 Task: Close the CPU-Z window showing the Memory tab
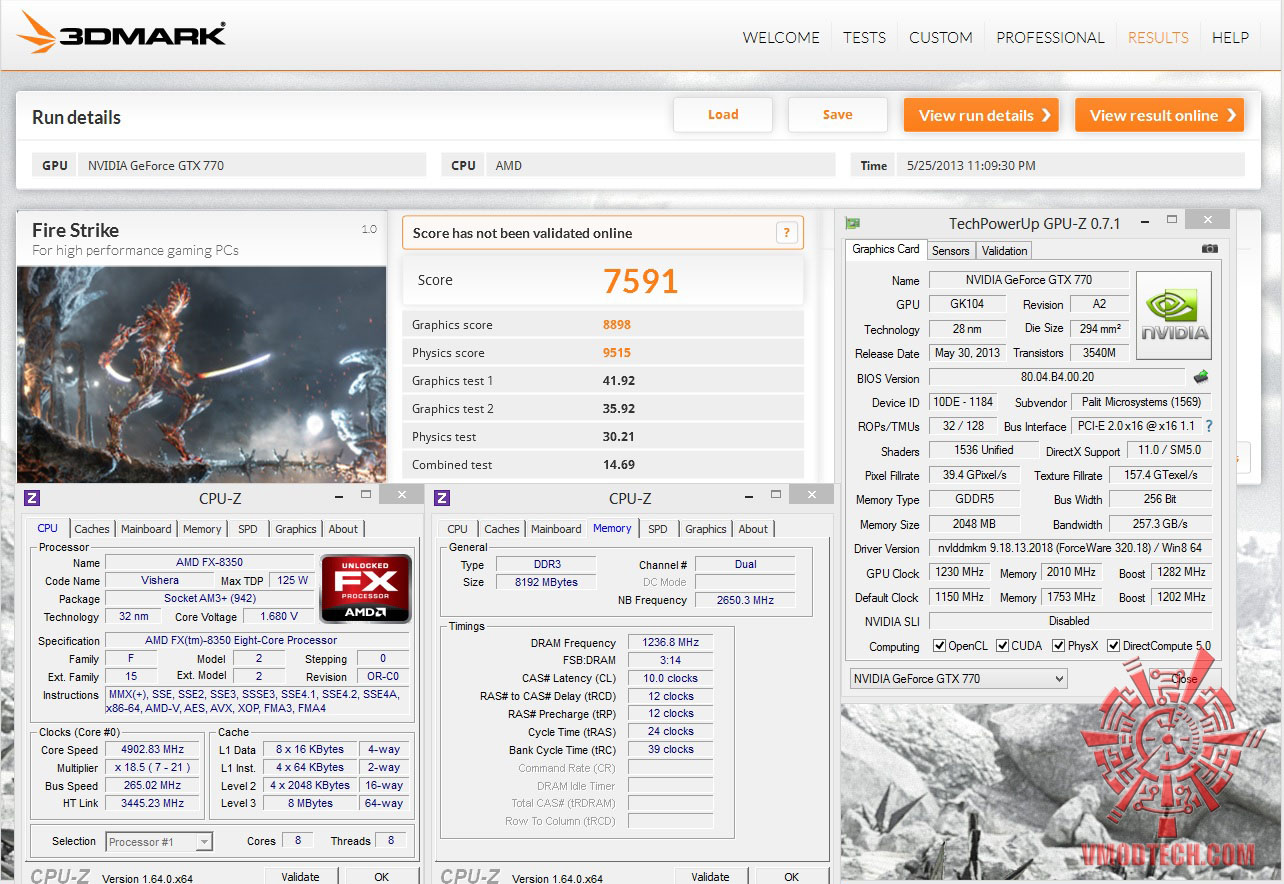point(812,494)
